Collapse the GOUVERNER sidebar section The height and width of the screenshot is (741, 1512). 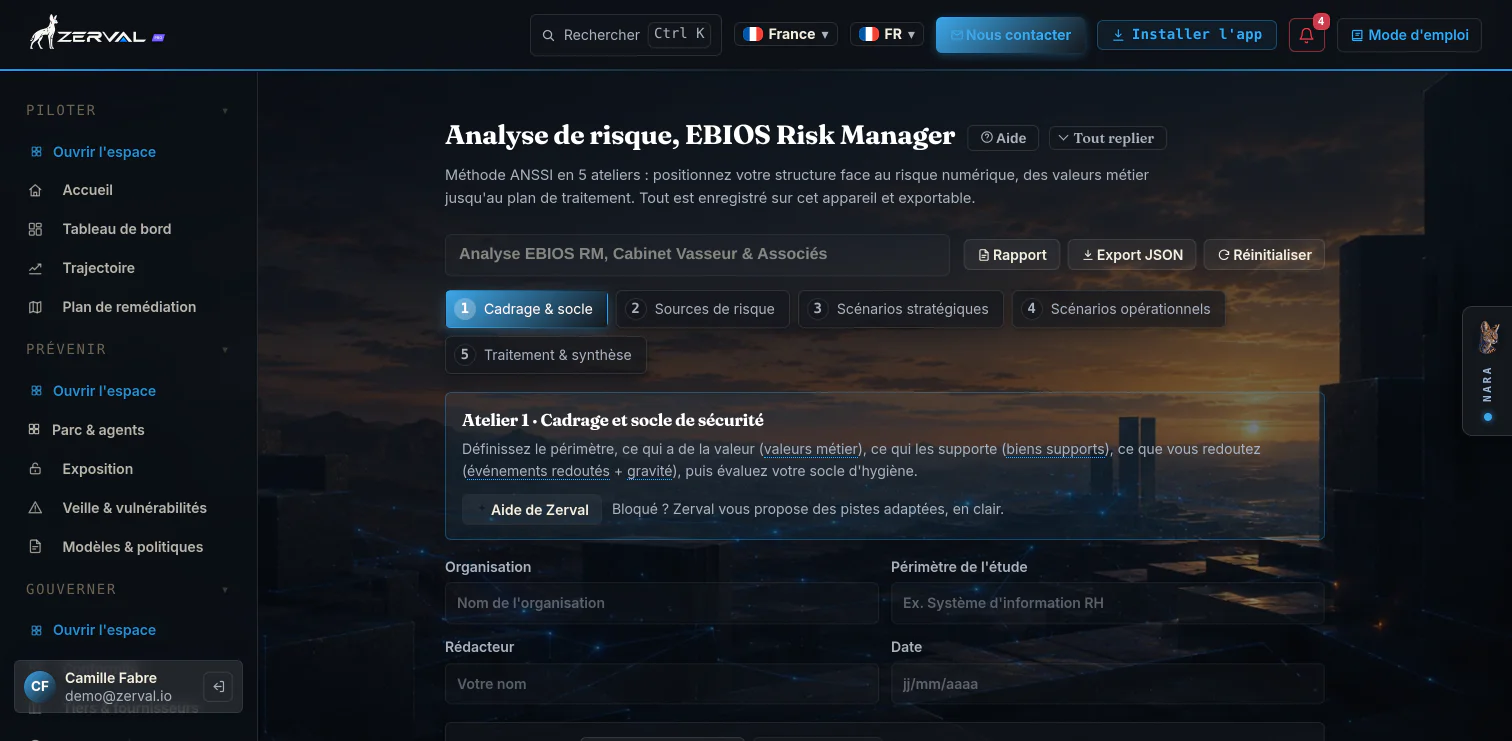[225, 590]
